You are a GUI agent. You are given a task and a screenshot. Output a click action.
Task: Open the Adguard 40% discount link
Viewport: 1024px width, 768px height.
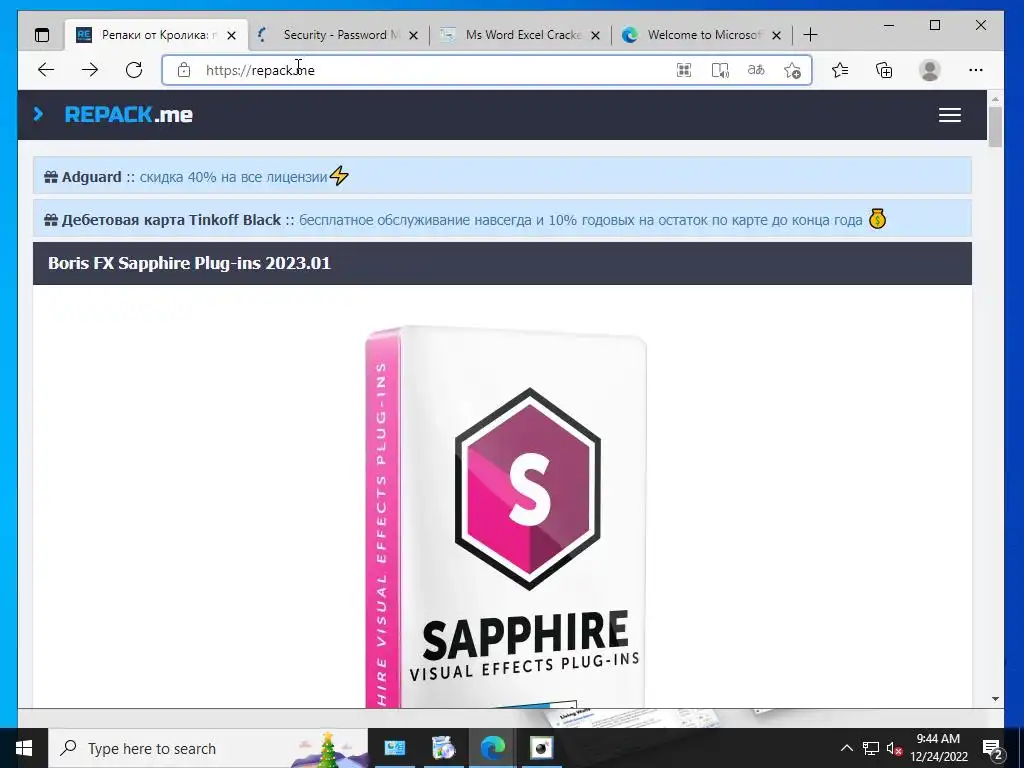click(x=233, y=177)
